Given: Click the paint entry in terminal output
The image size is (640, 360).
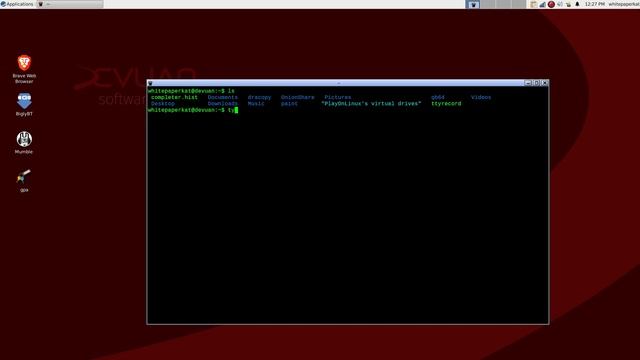Looking at the screenshot, I should tap(289, 104).
